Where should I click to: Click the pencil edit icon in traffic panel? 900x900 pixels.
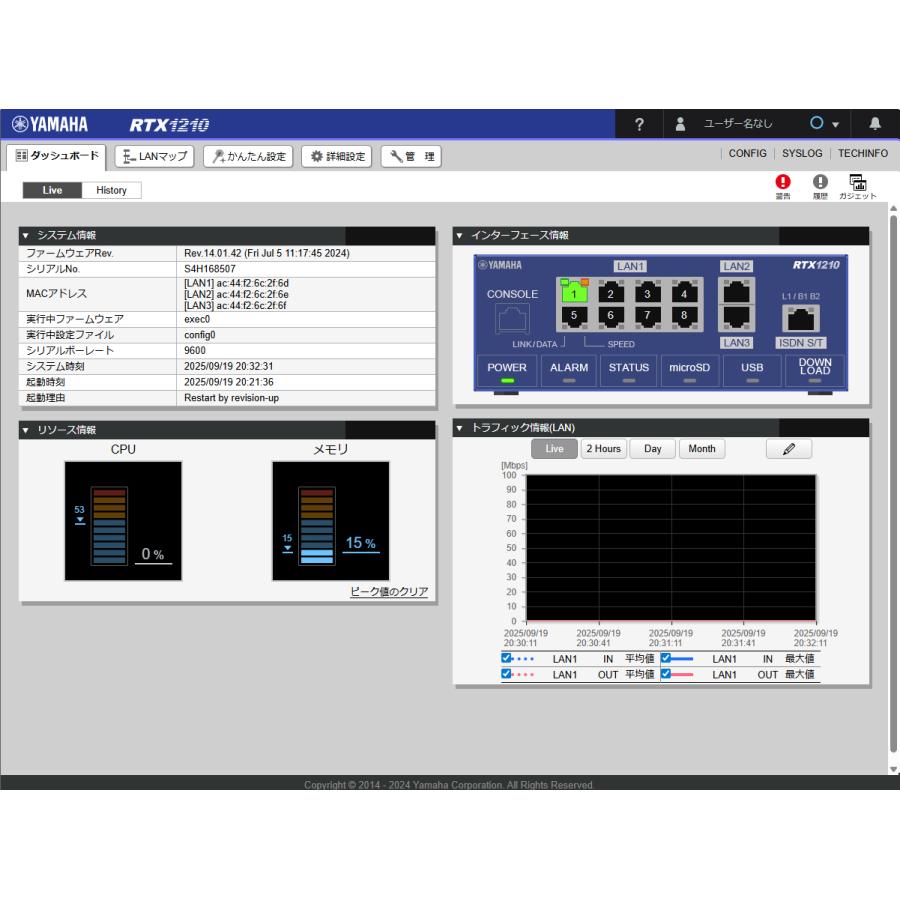[x=789, y=449]
